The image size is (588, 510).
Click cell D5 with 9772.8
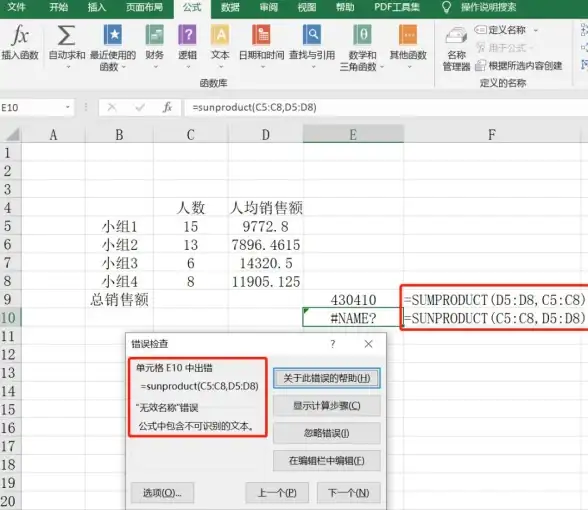click(x=266, y=226)
